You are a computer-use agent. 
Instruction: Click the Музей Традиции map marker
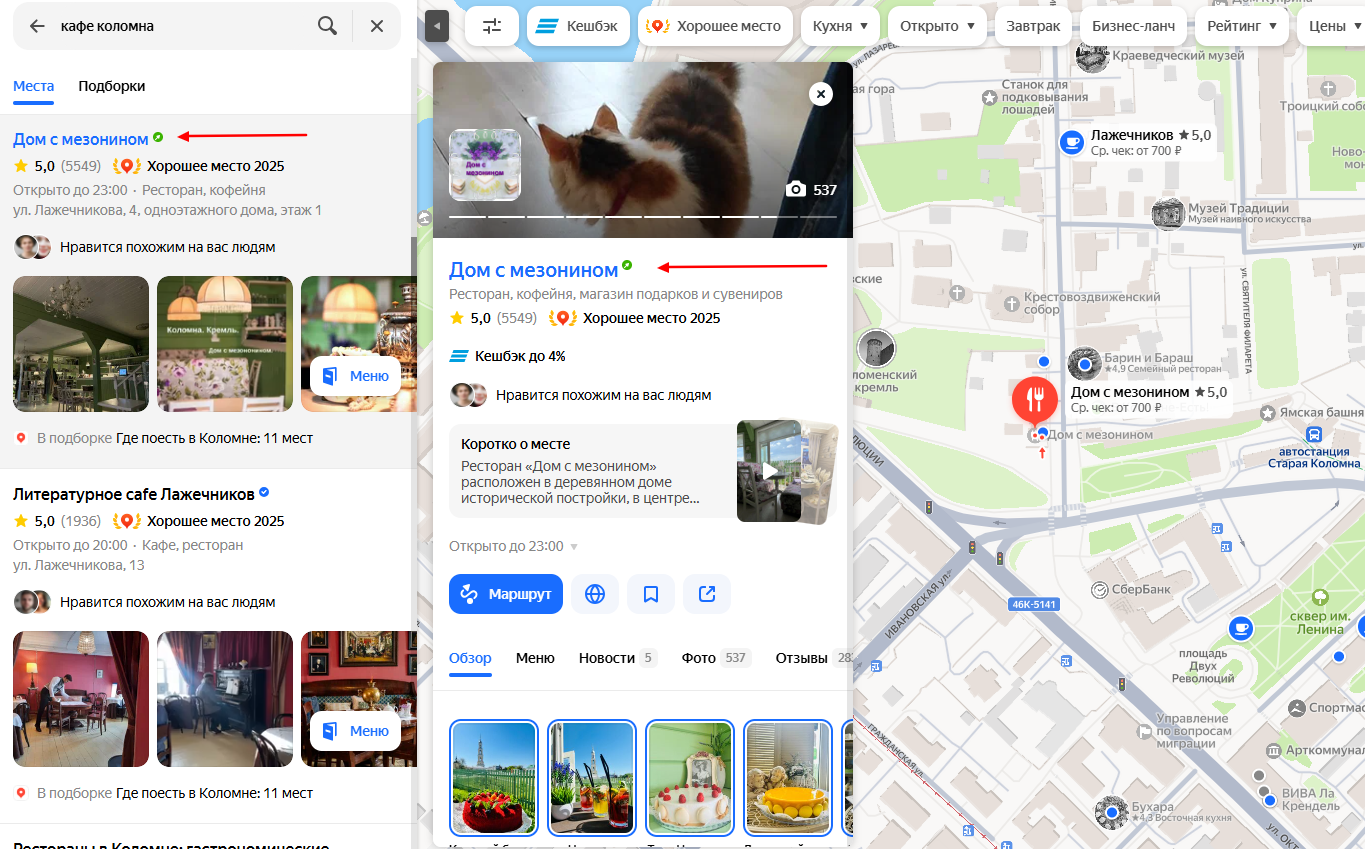[1167, 213]
